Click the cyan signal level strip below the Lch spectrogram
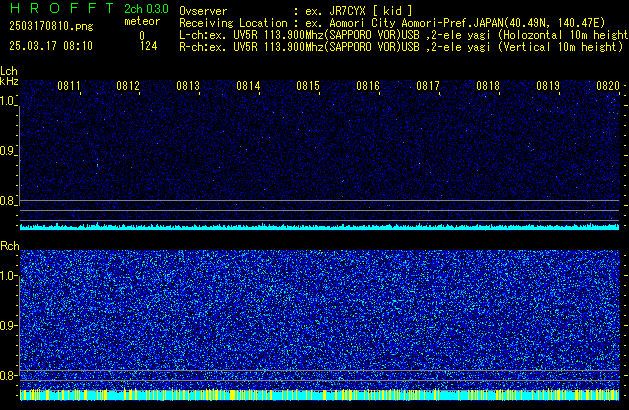 point(320,227)
